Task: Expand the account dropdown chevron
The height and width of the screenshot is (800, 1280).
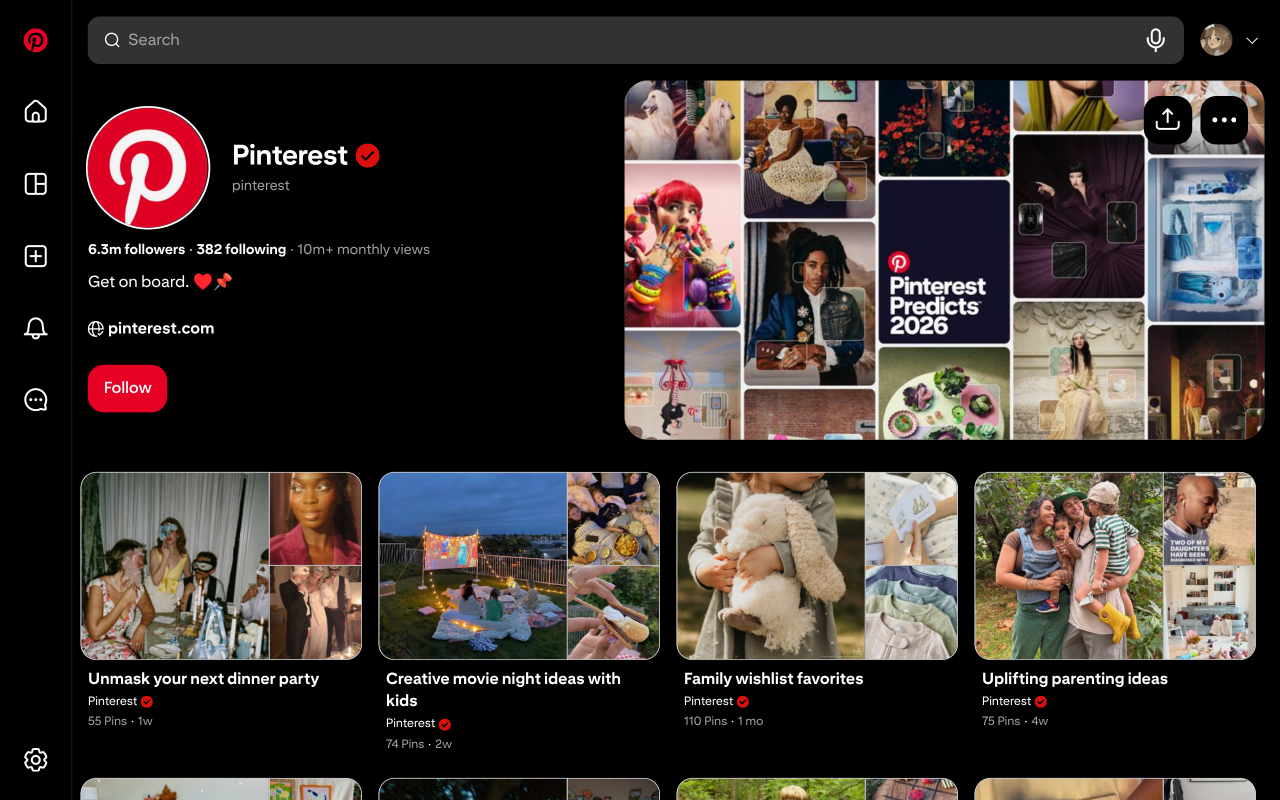Action: click(x=1252, y=40)
